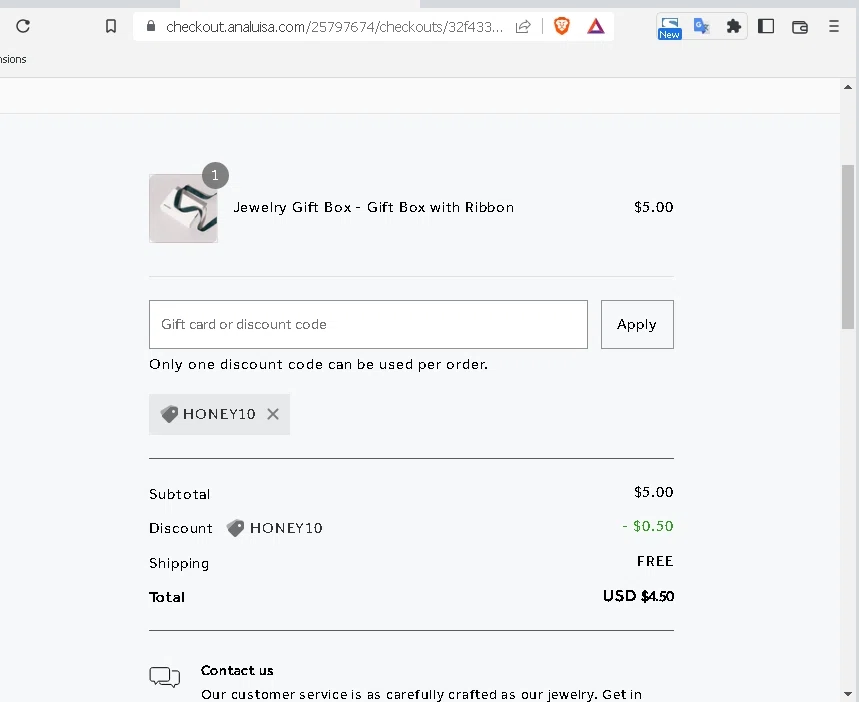Click the address bar URL
The image size is (859, 702).
335,27
